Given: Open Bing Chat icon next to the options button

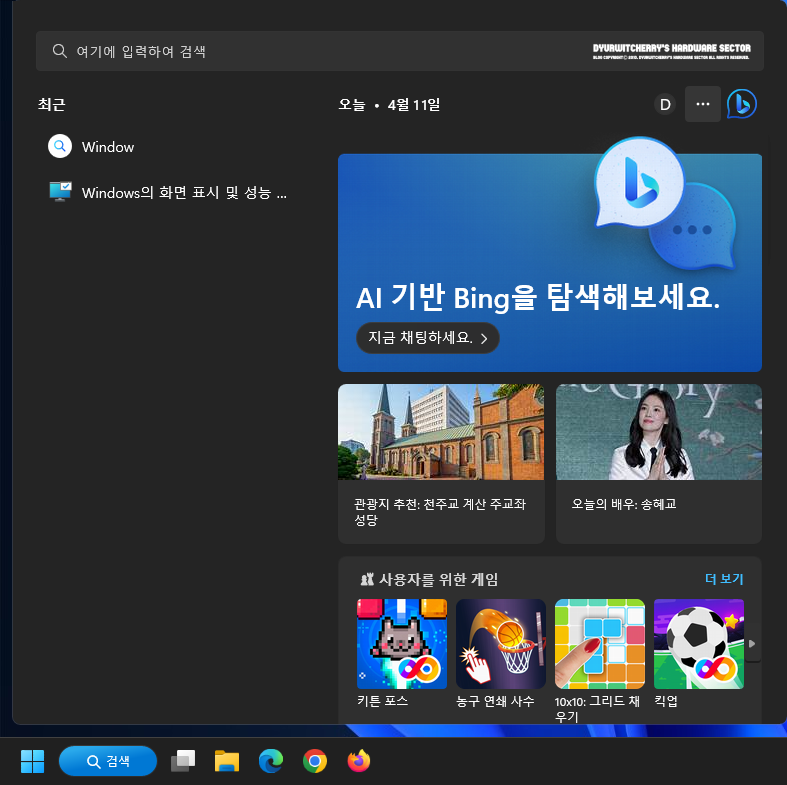Looking at the screenshot, I should tap(742, 104).
